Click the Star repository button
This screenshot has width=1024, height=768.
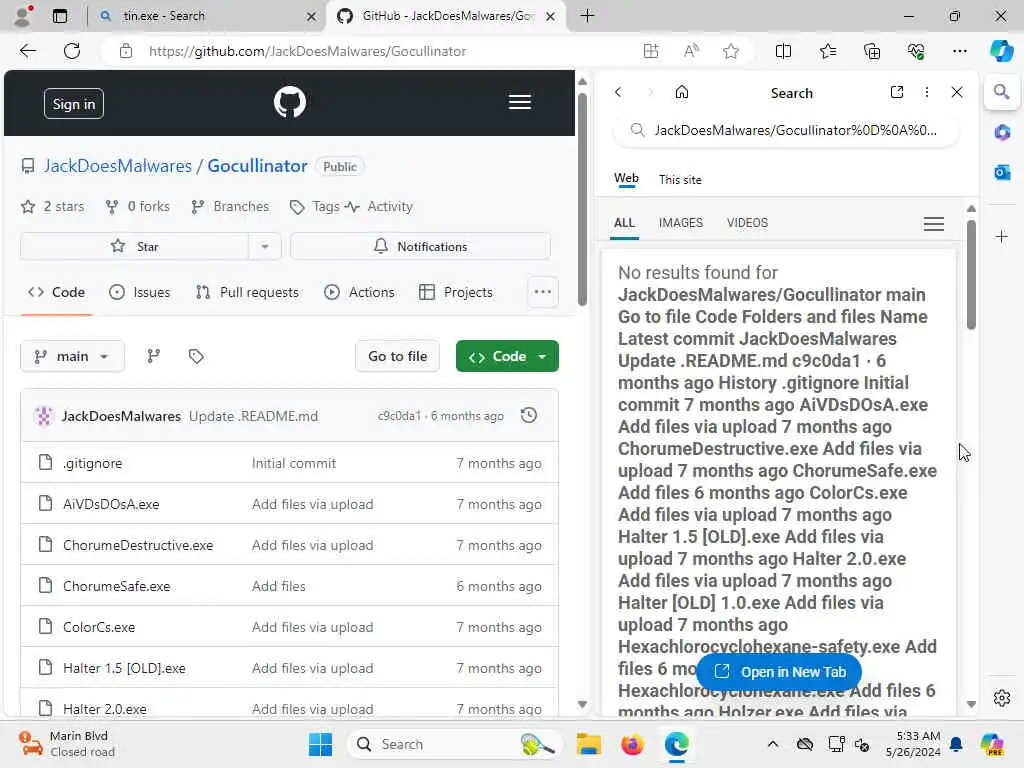pyautogui.click(x=135, y=246)
